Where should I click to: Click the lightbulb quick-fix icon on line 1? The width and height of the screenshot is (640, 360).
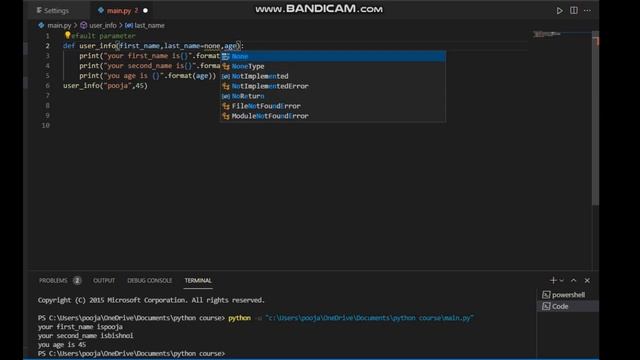tap(68, 36)
